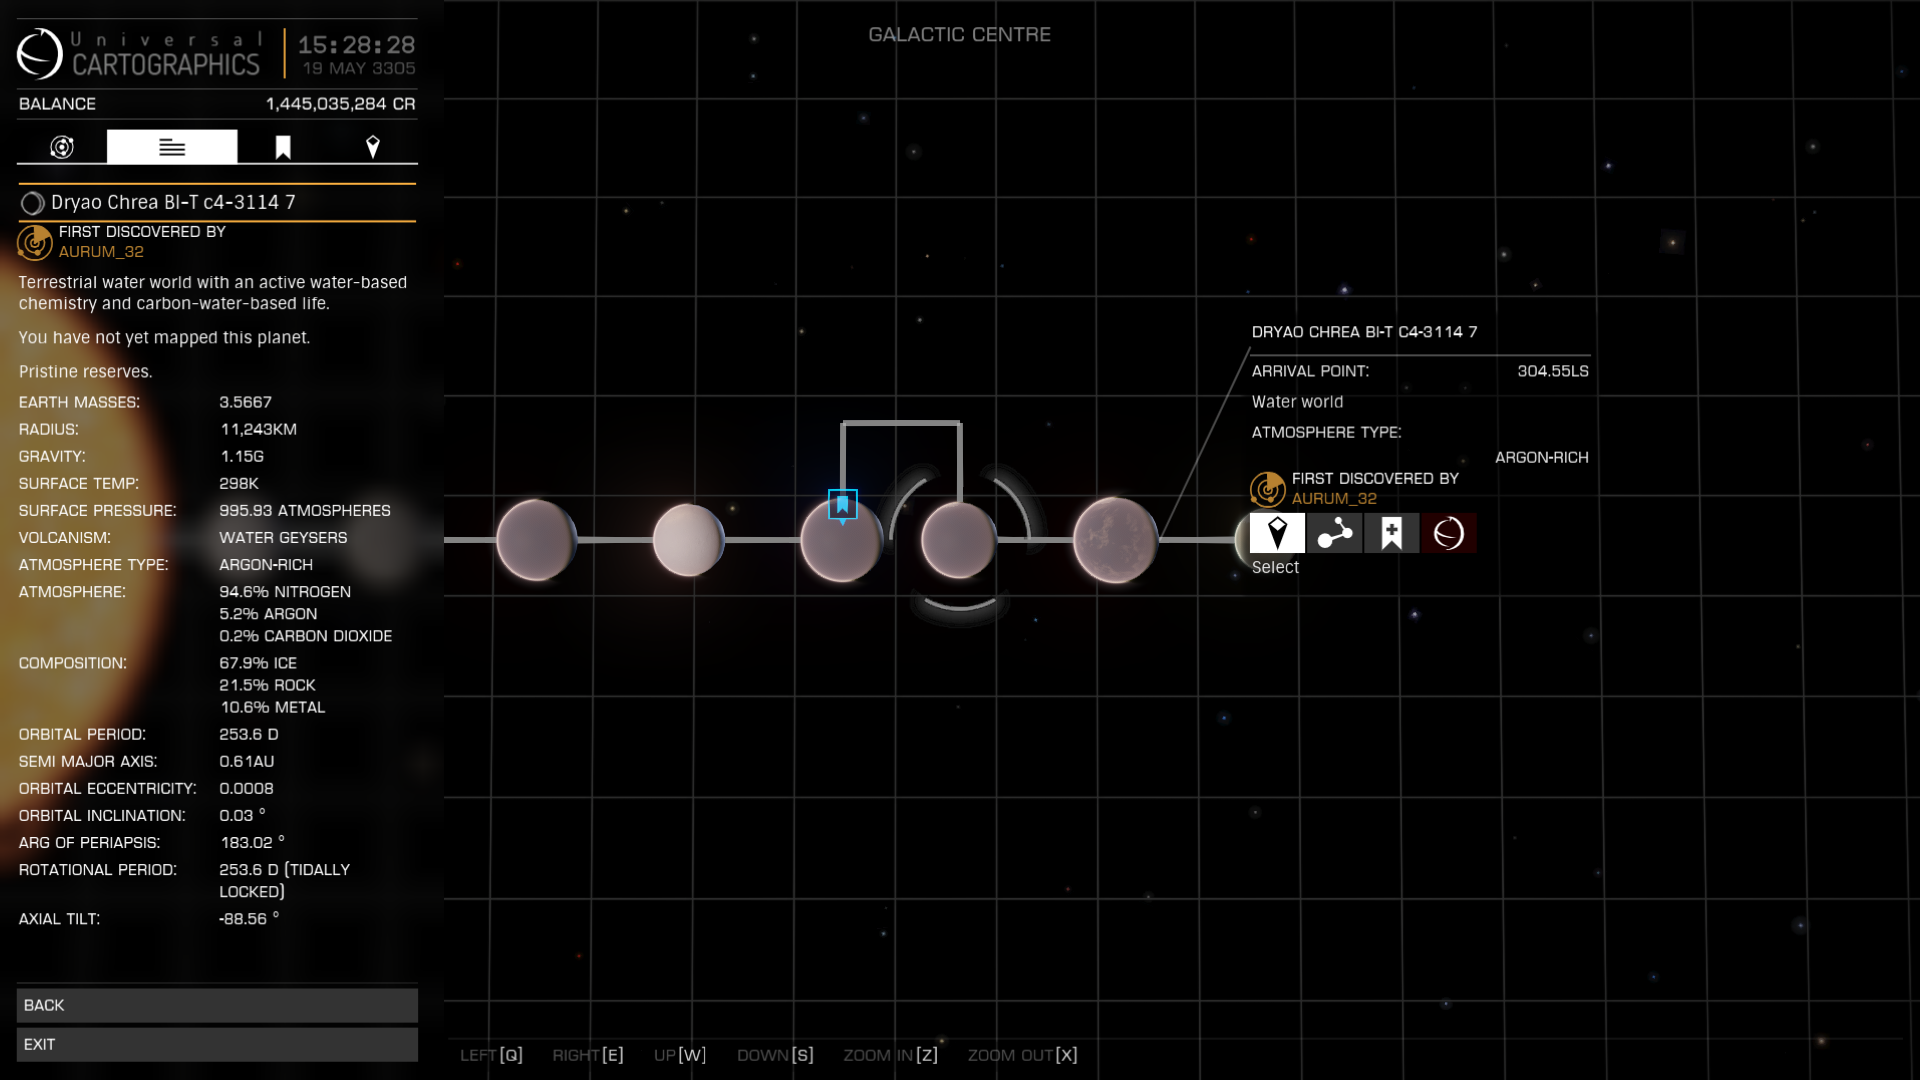Click the RIGHT [E] control hint
This screenshot has width=1920, height=1080.
point(588,1055)
